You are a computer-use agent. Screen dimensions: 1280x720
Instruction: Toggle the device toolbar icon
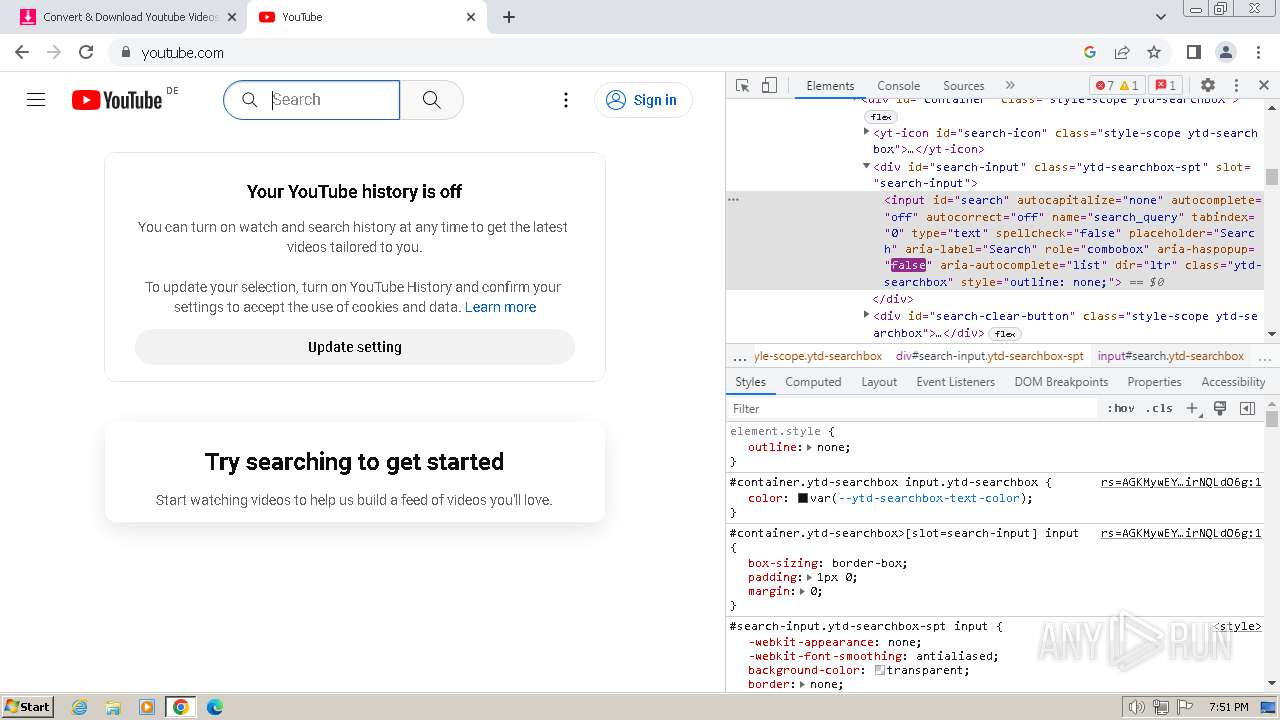[x=769, y=85]
